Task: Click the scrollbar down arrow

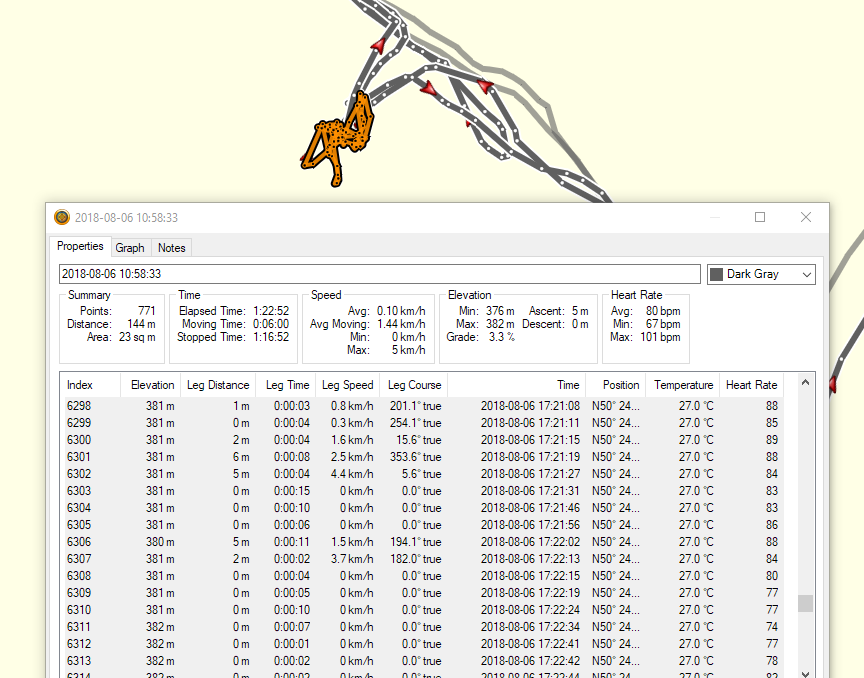Action: [806, 674]
